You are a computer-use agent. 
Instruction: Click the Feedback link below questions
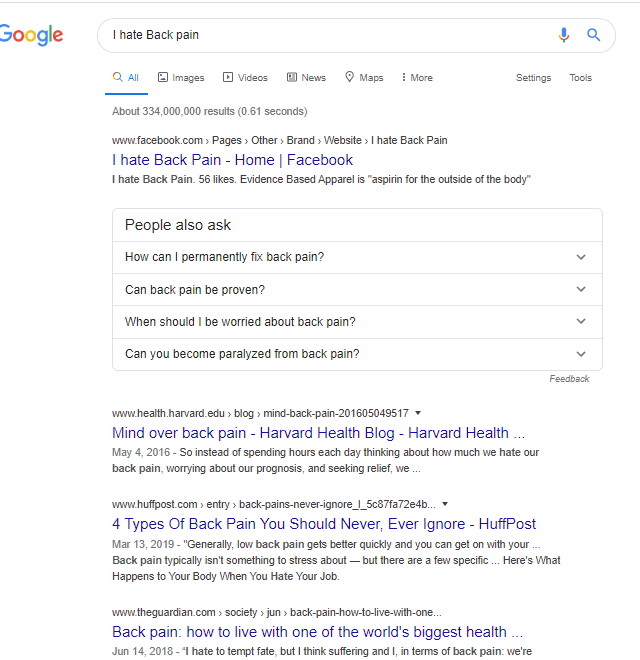(569, 379)
